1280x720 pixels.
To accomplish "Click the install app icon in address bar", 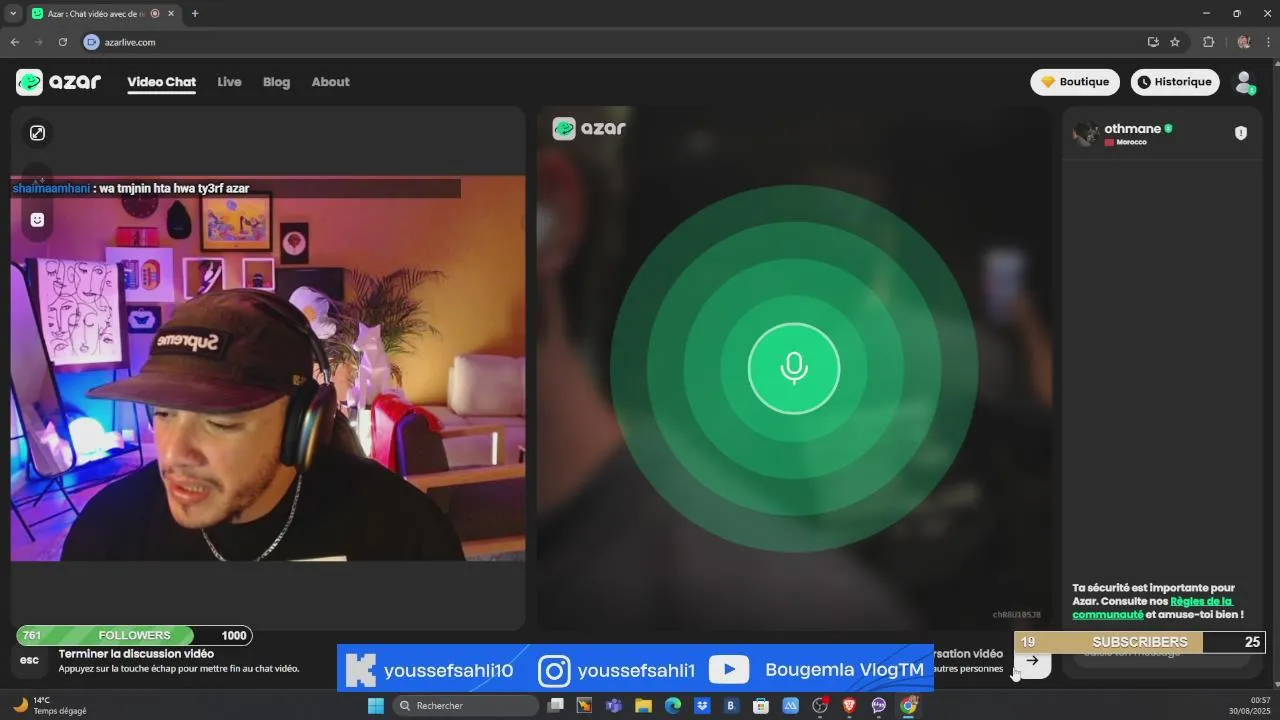I will [x=1153, y=42].
